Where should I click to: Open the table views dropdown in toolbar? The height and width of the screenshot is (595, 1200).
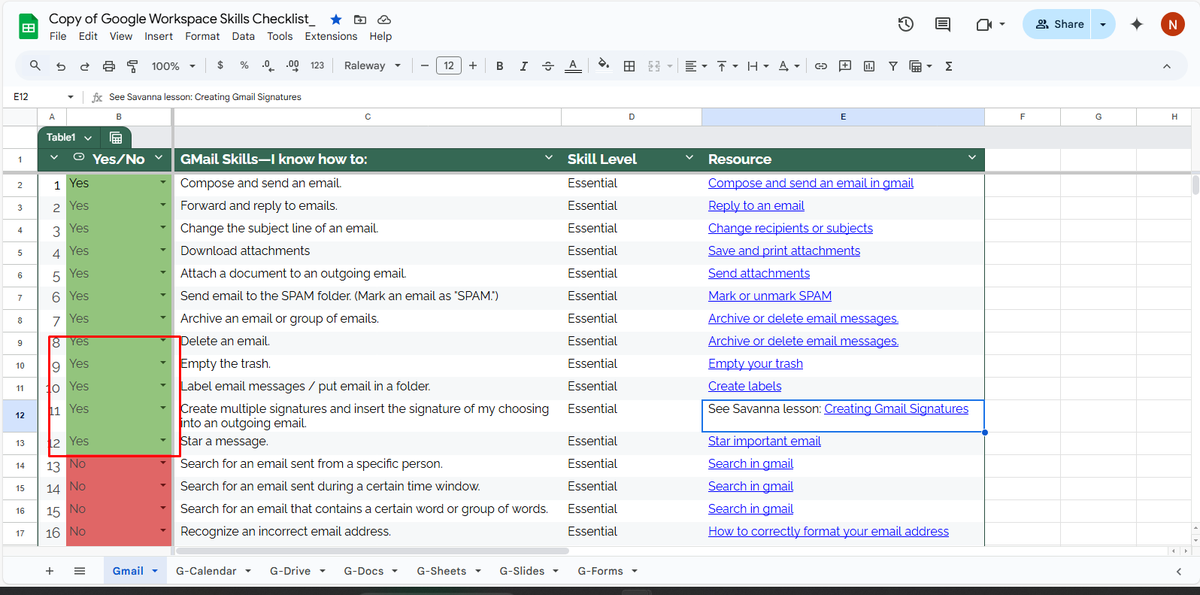[920, 66]
